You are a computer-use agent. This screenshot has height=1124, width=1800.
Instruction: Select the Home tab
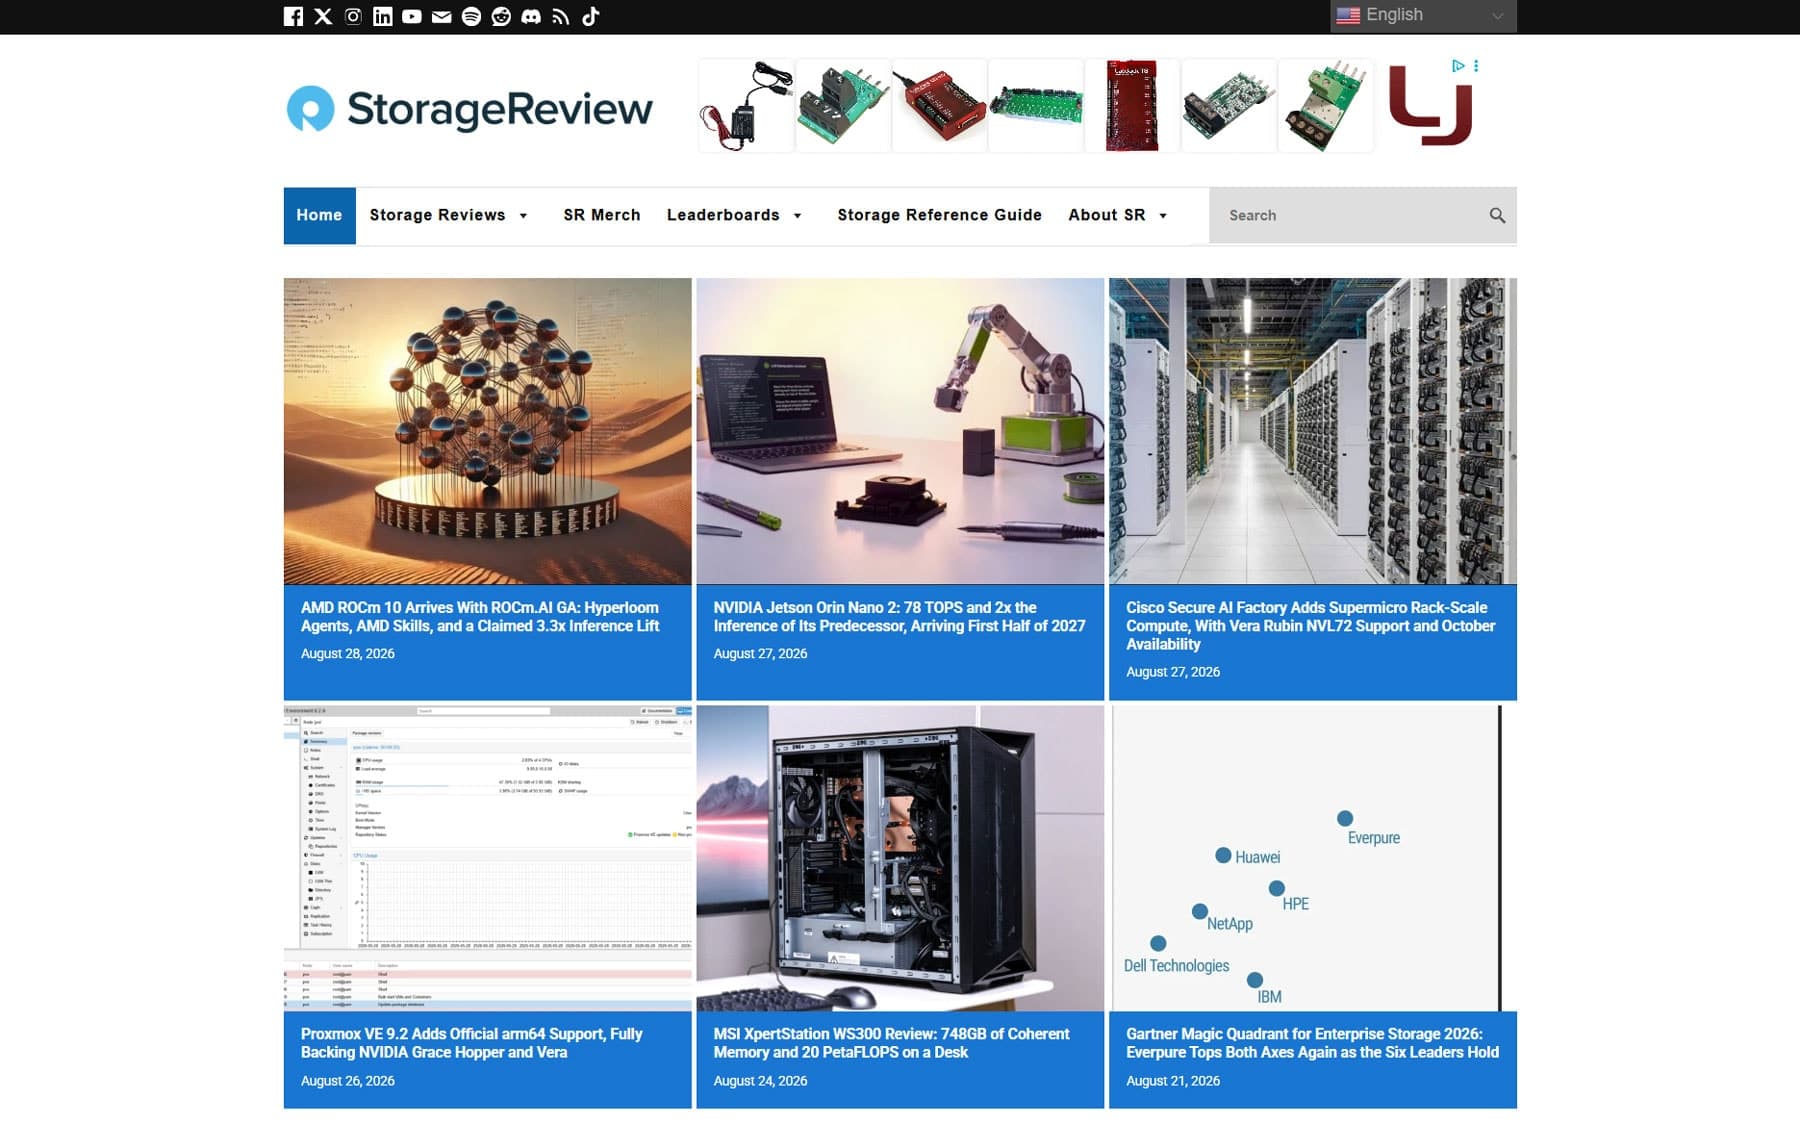point(319,215)
